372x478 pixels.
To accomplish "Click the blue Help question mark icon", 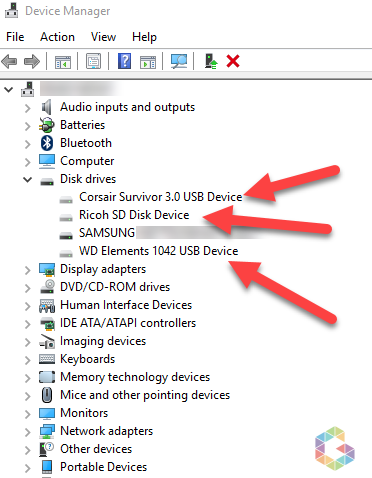I will 124,61.
